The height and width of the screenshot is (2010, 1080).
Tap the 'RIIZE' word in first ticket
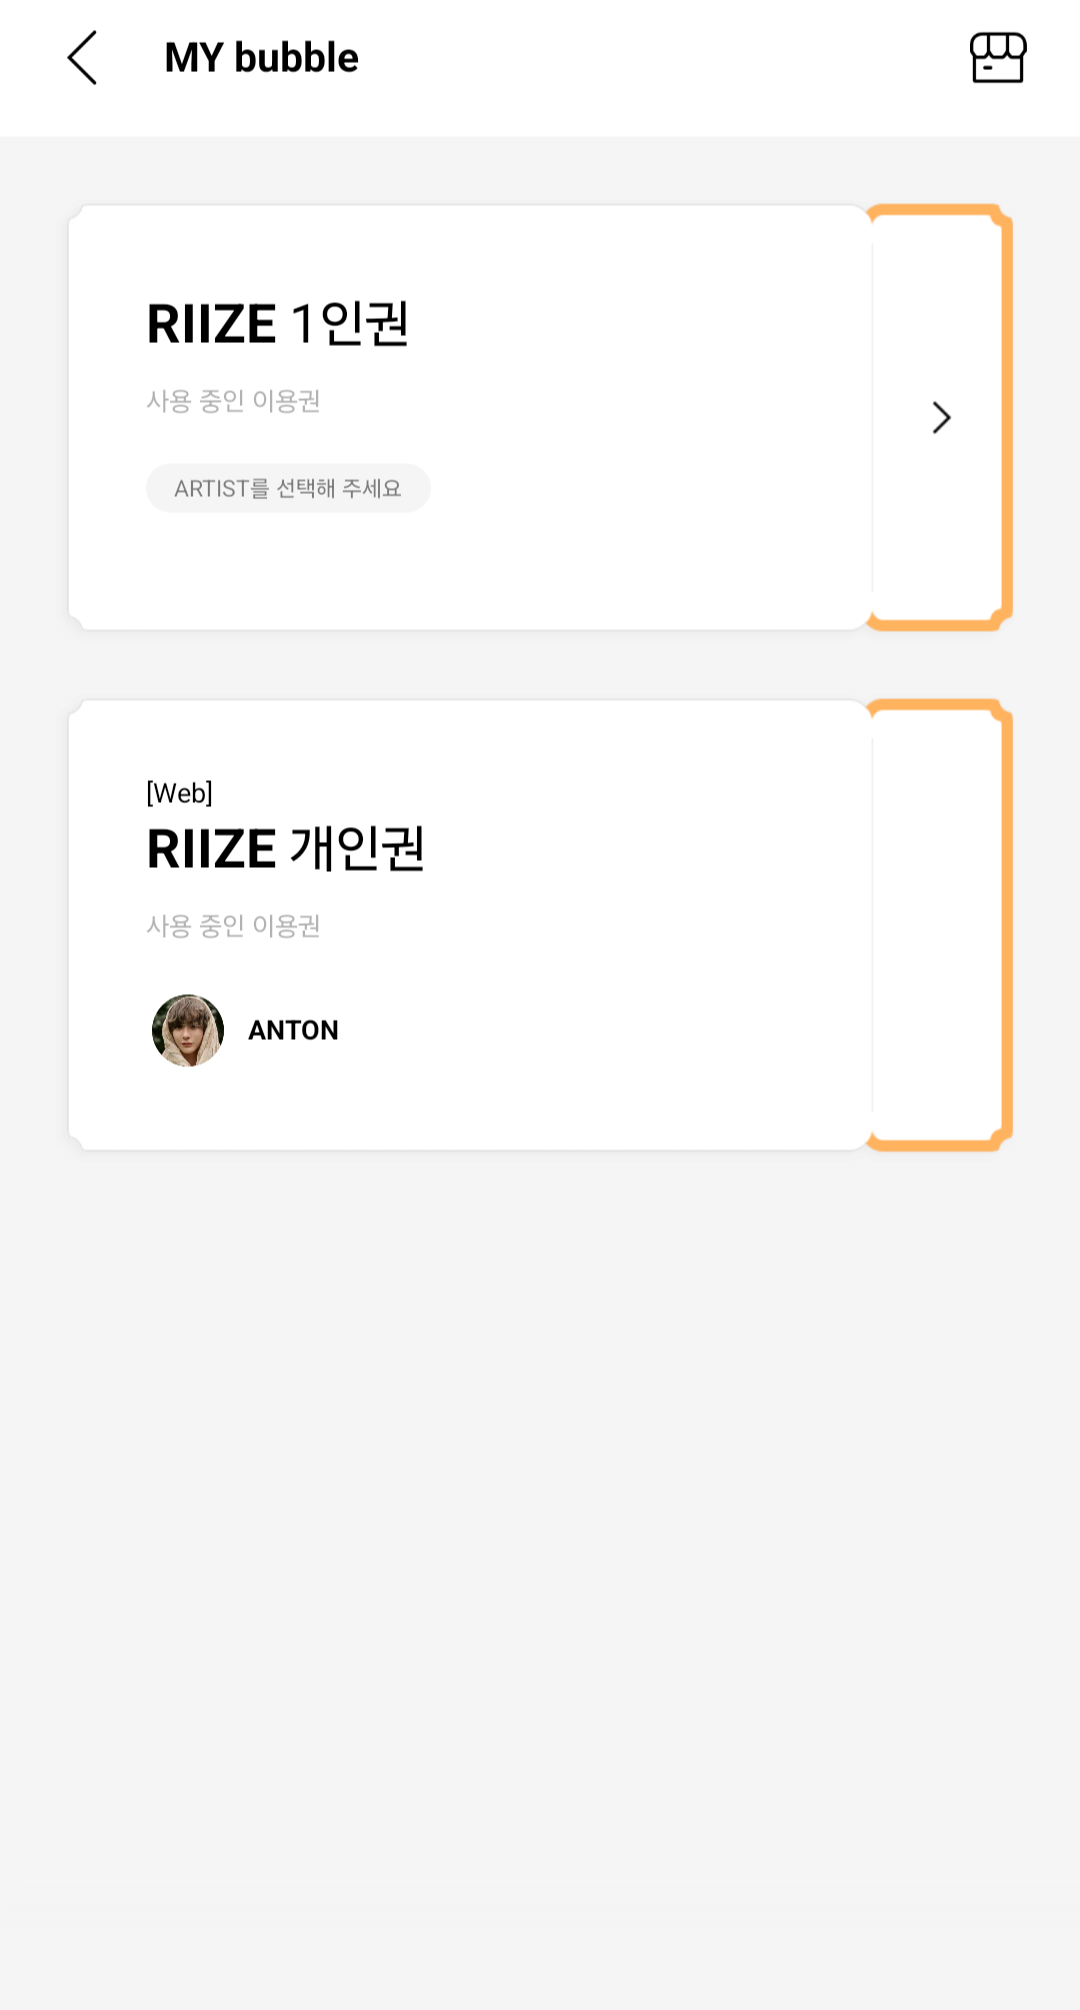tap(211, 324)
